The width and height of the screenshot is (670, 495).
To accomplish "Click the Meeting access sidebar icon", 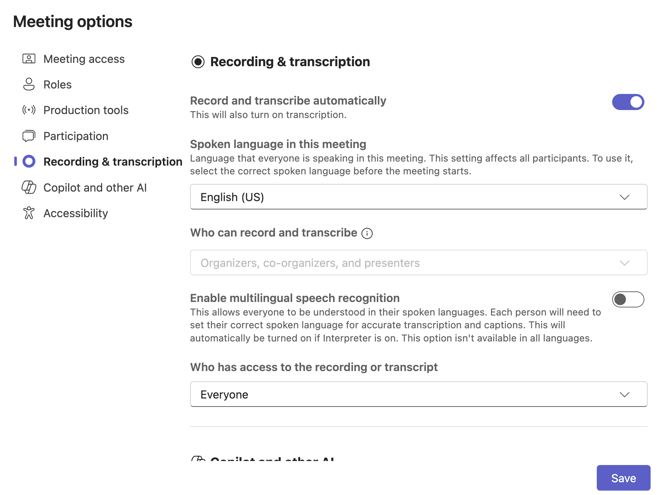I will click(x=29, y=59).
